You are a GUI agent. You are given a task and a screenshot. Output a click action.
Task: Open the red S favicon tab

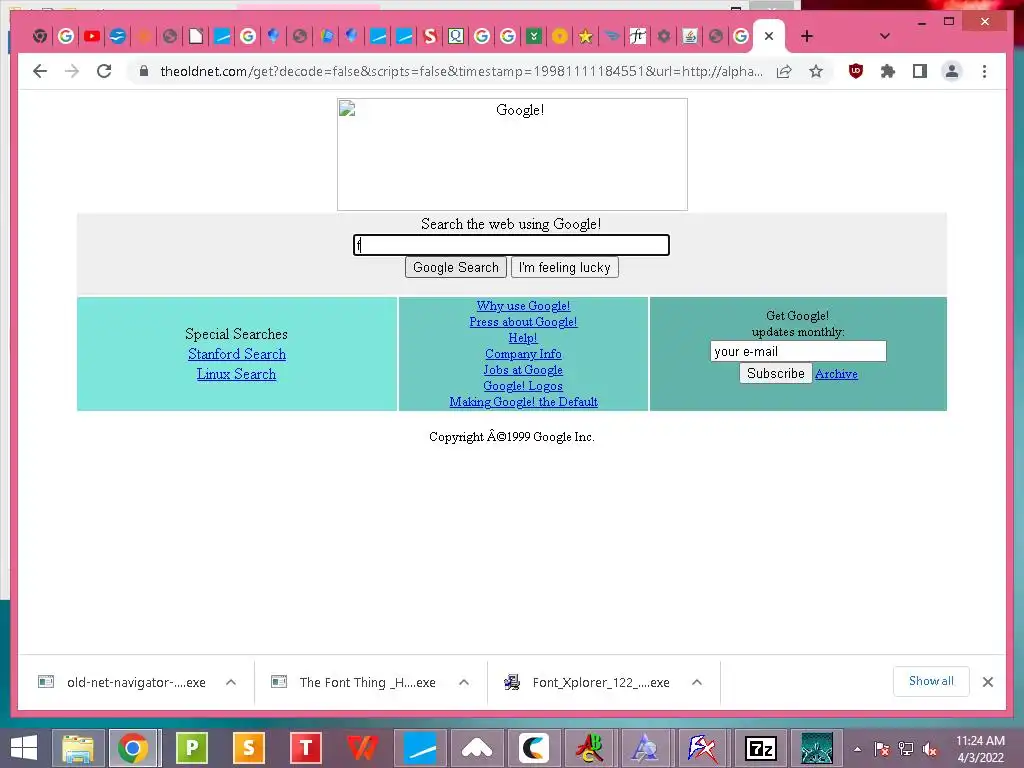click(x=430, y=37)
